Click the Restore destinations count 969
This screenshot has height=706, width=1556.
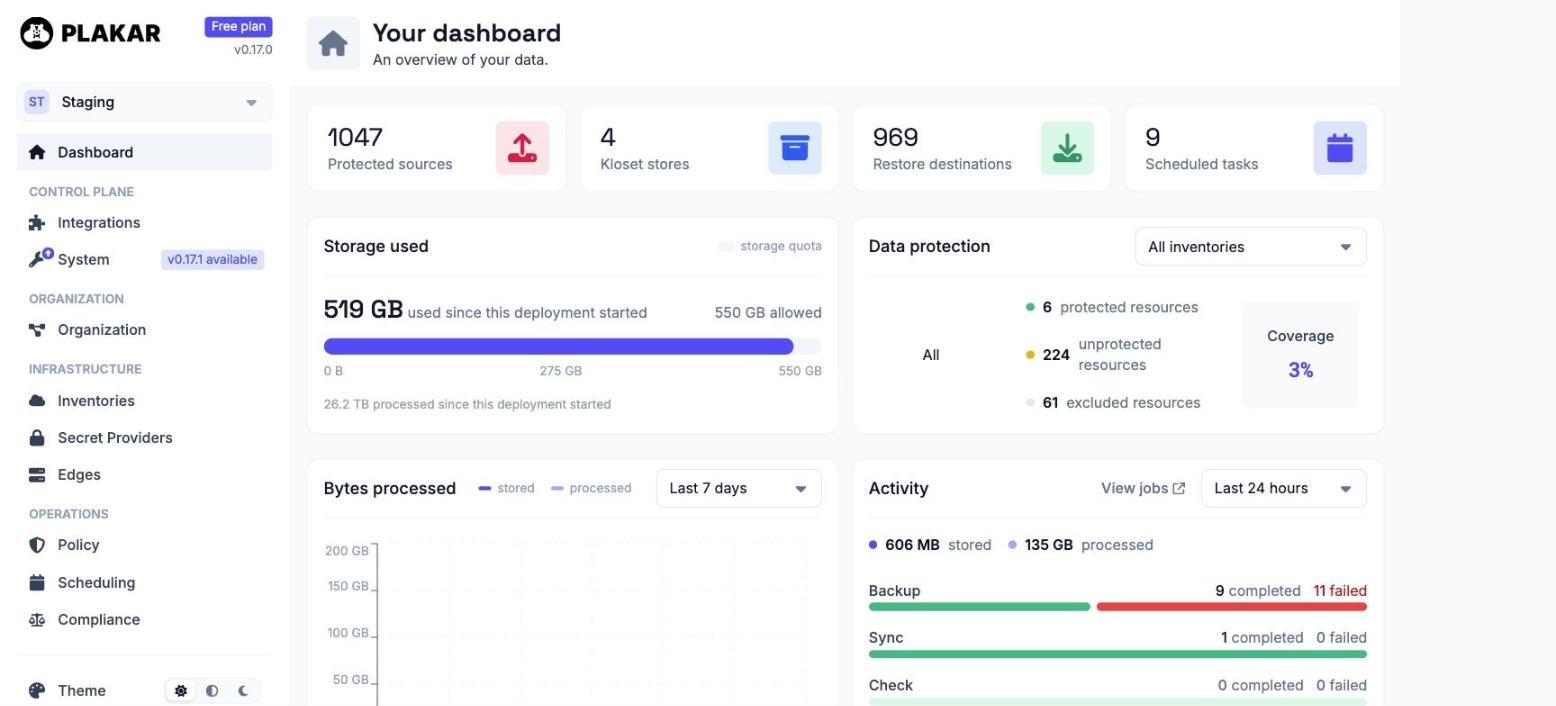click(895, 137)
